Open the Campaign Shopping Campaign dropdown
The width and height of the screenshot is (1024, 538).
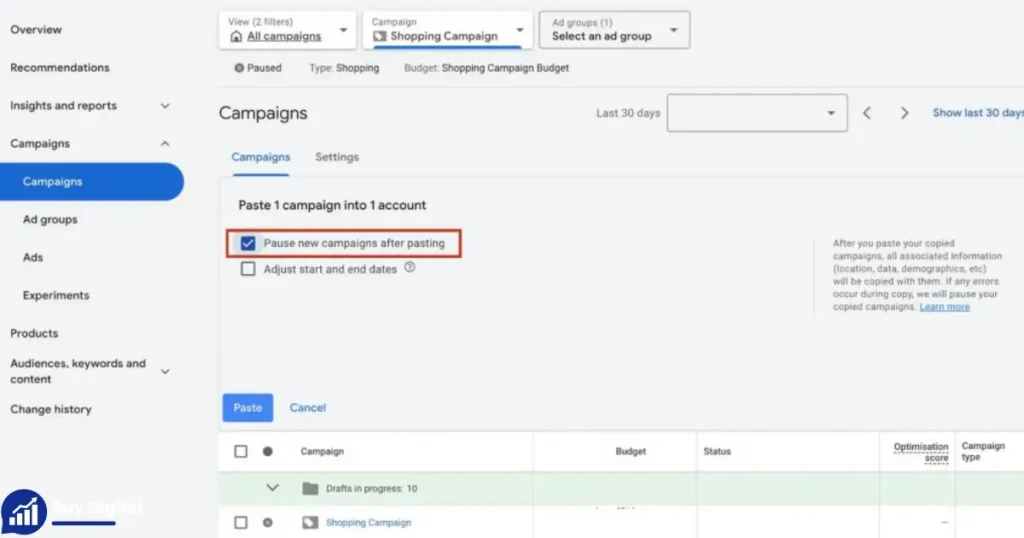pyautogui.click(x=448, y=30)
